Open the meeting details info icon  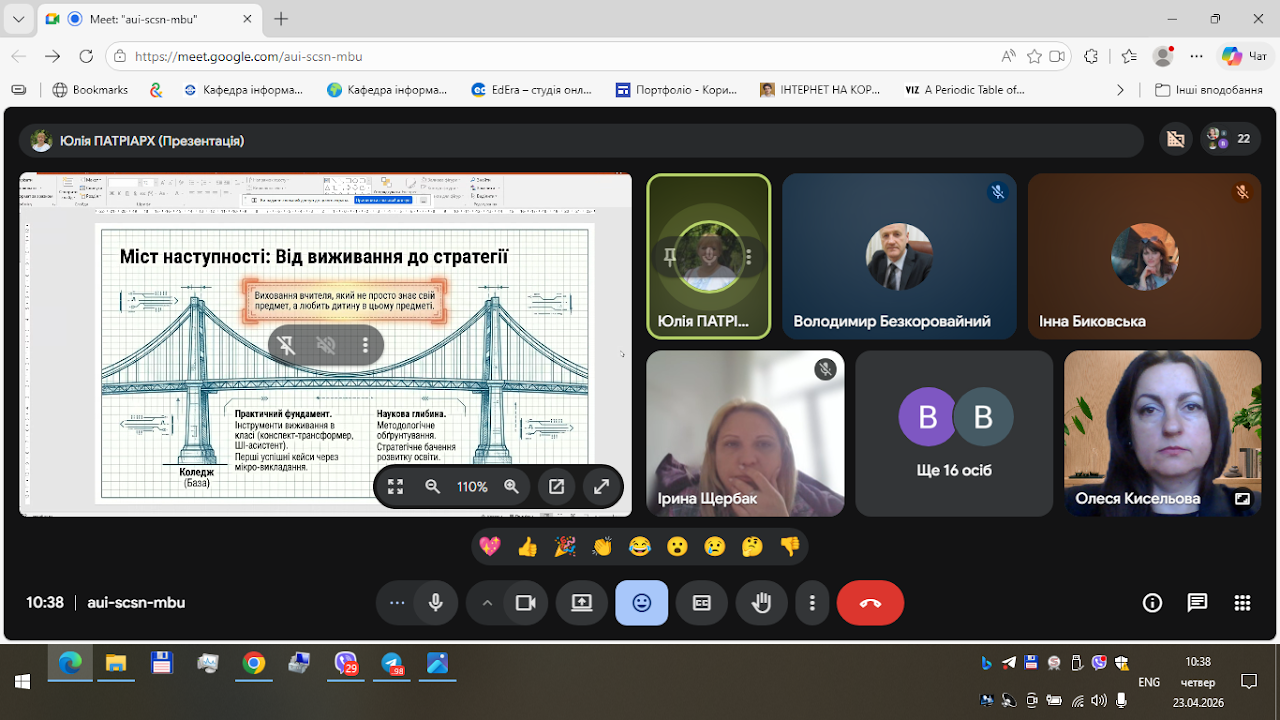[x=1152, y=603]
